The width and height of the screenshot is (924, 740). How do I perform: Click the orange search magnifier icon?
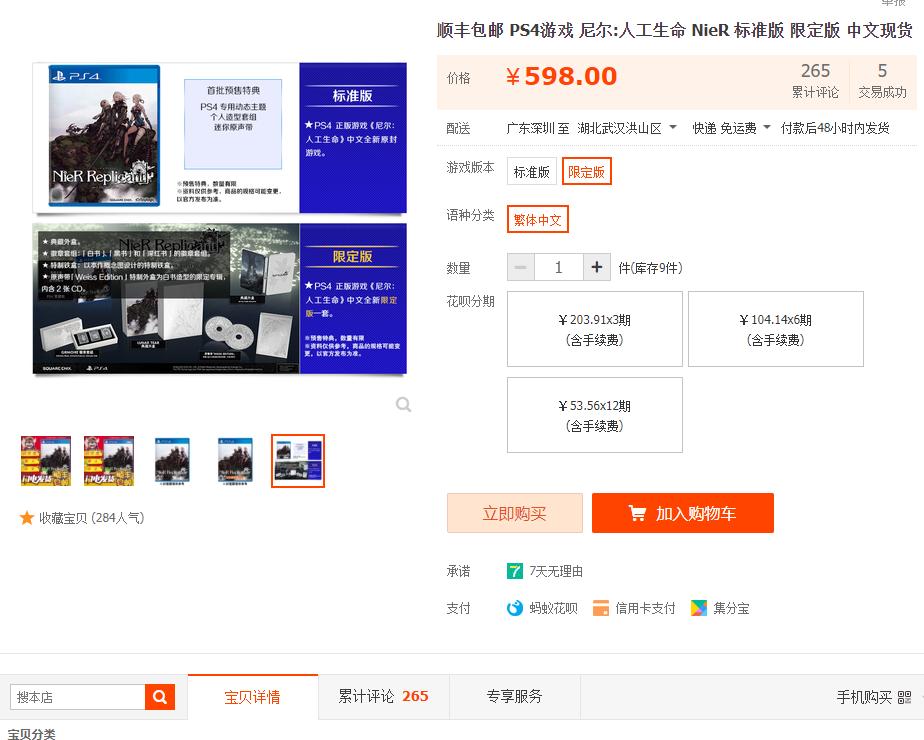pos(160,697)
